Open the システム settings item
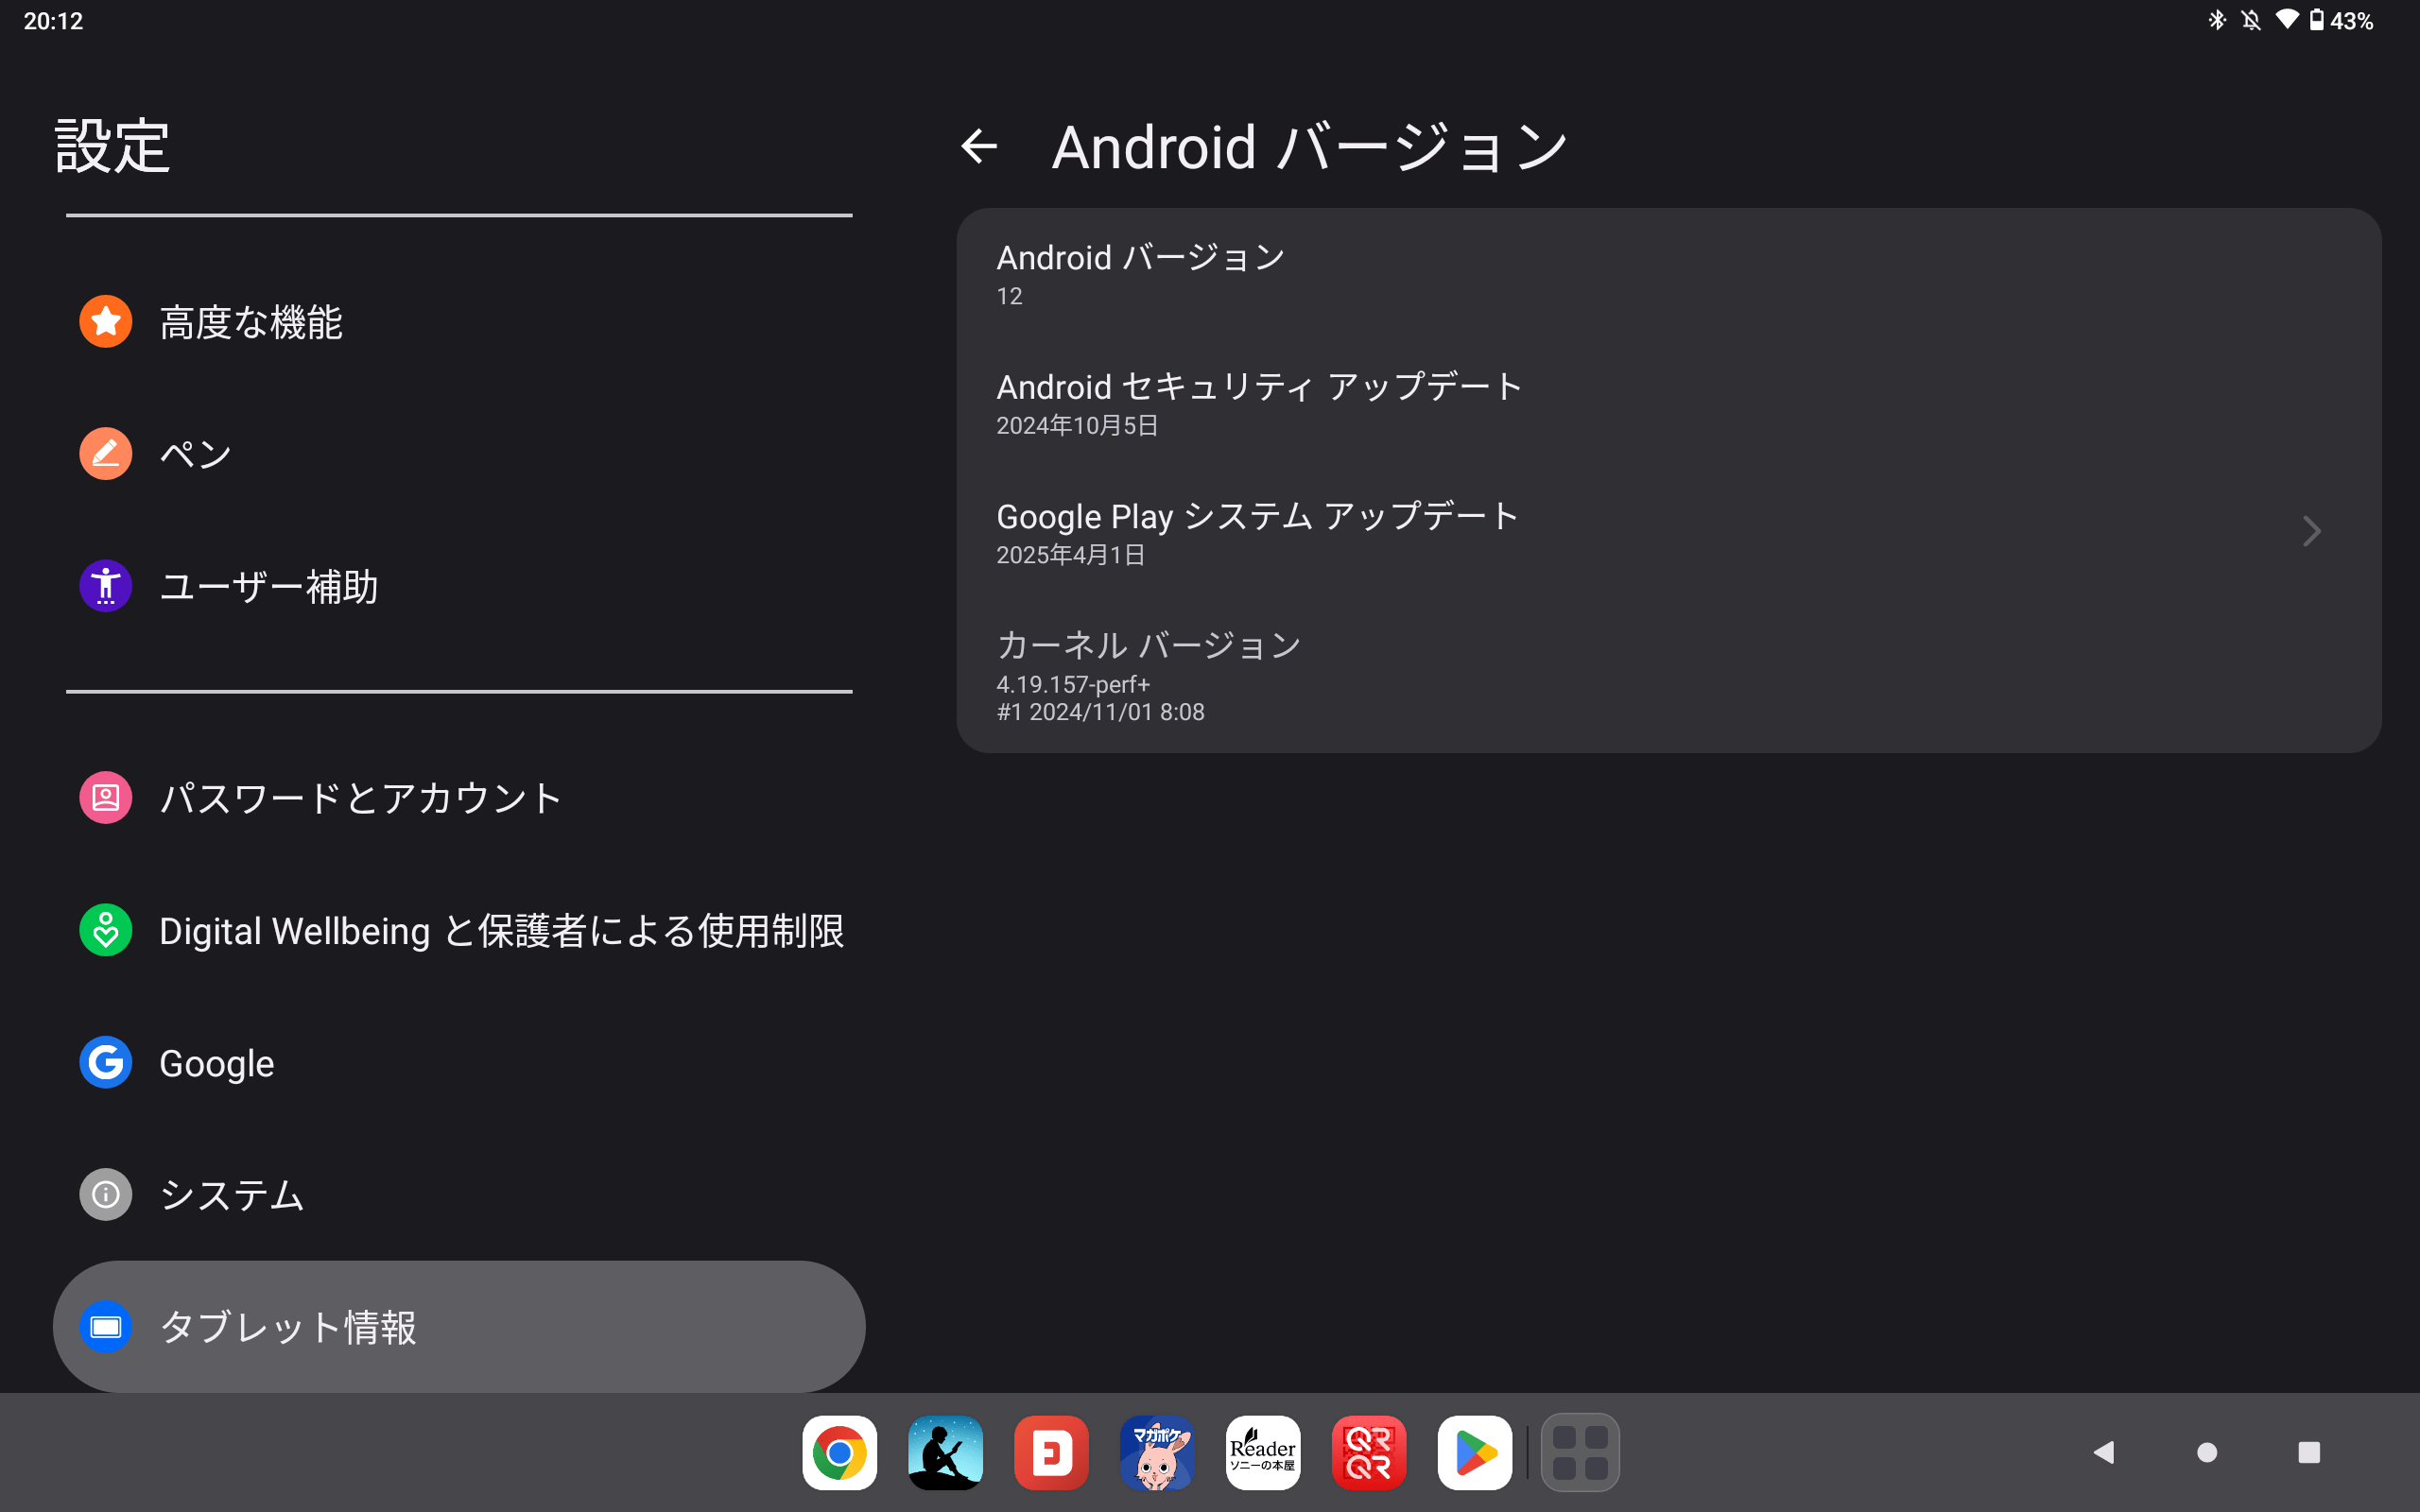The height and width of the screenshot is (1512, 2420). pyautogui.click(x=231, y=1195)
